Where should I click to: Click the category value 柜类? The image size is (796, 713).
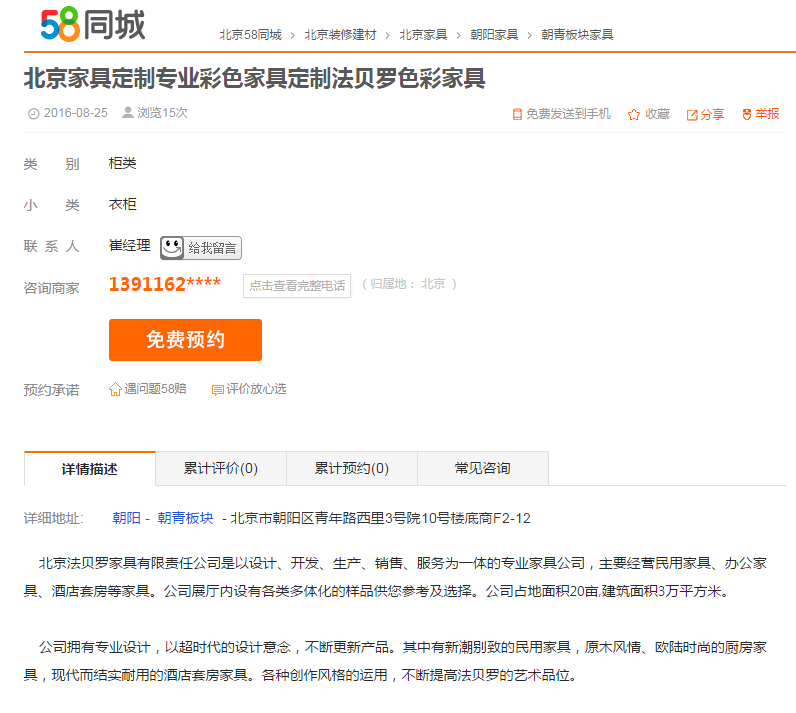(123, 163)
